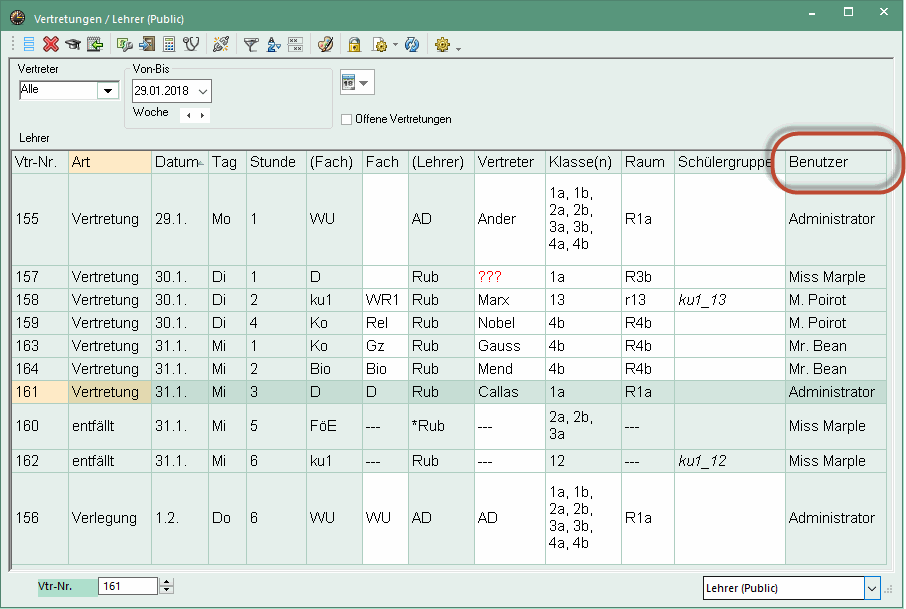Click the WR1 Fach cell

[x=385, y=300]
